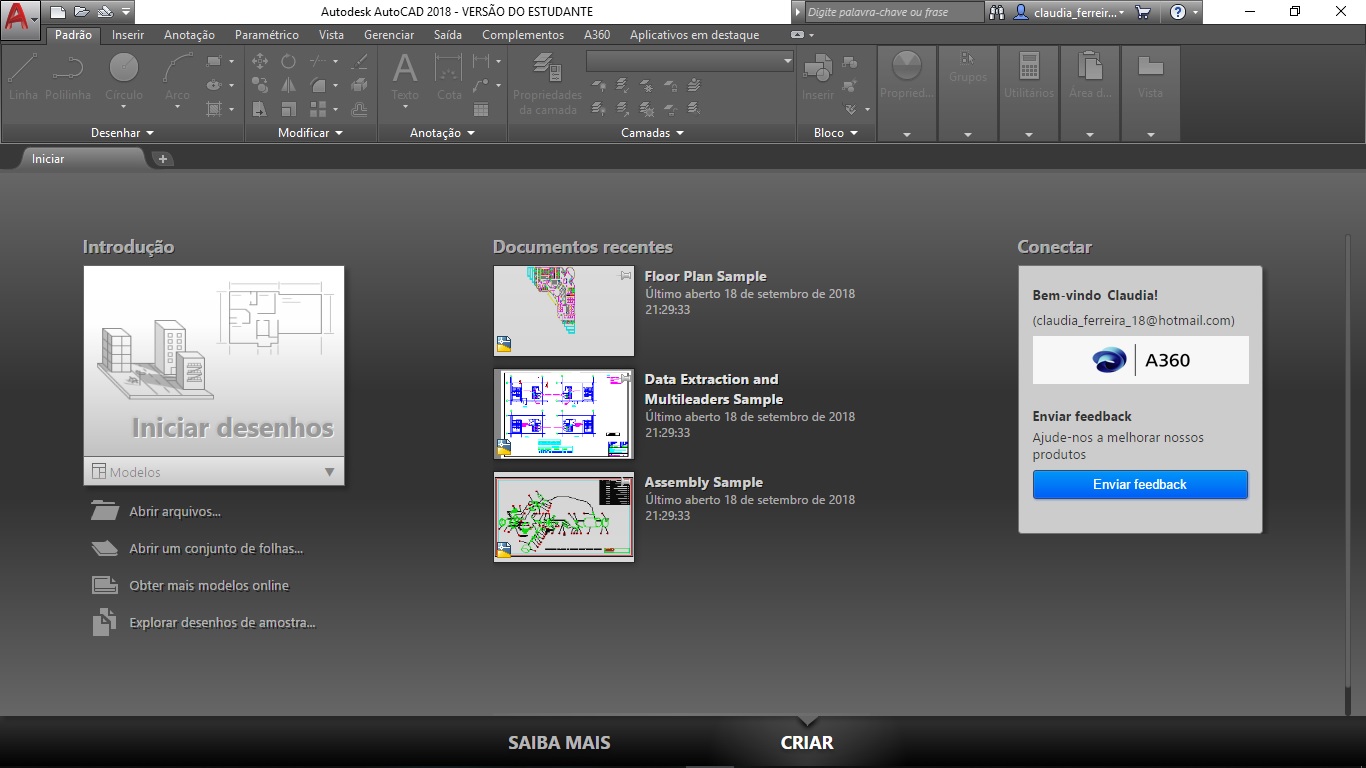Pin the Data Extraction and Multileaders Sample document
The image size is (1366, 768).
pos(626,378)
